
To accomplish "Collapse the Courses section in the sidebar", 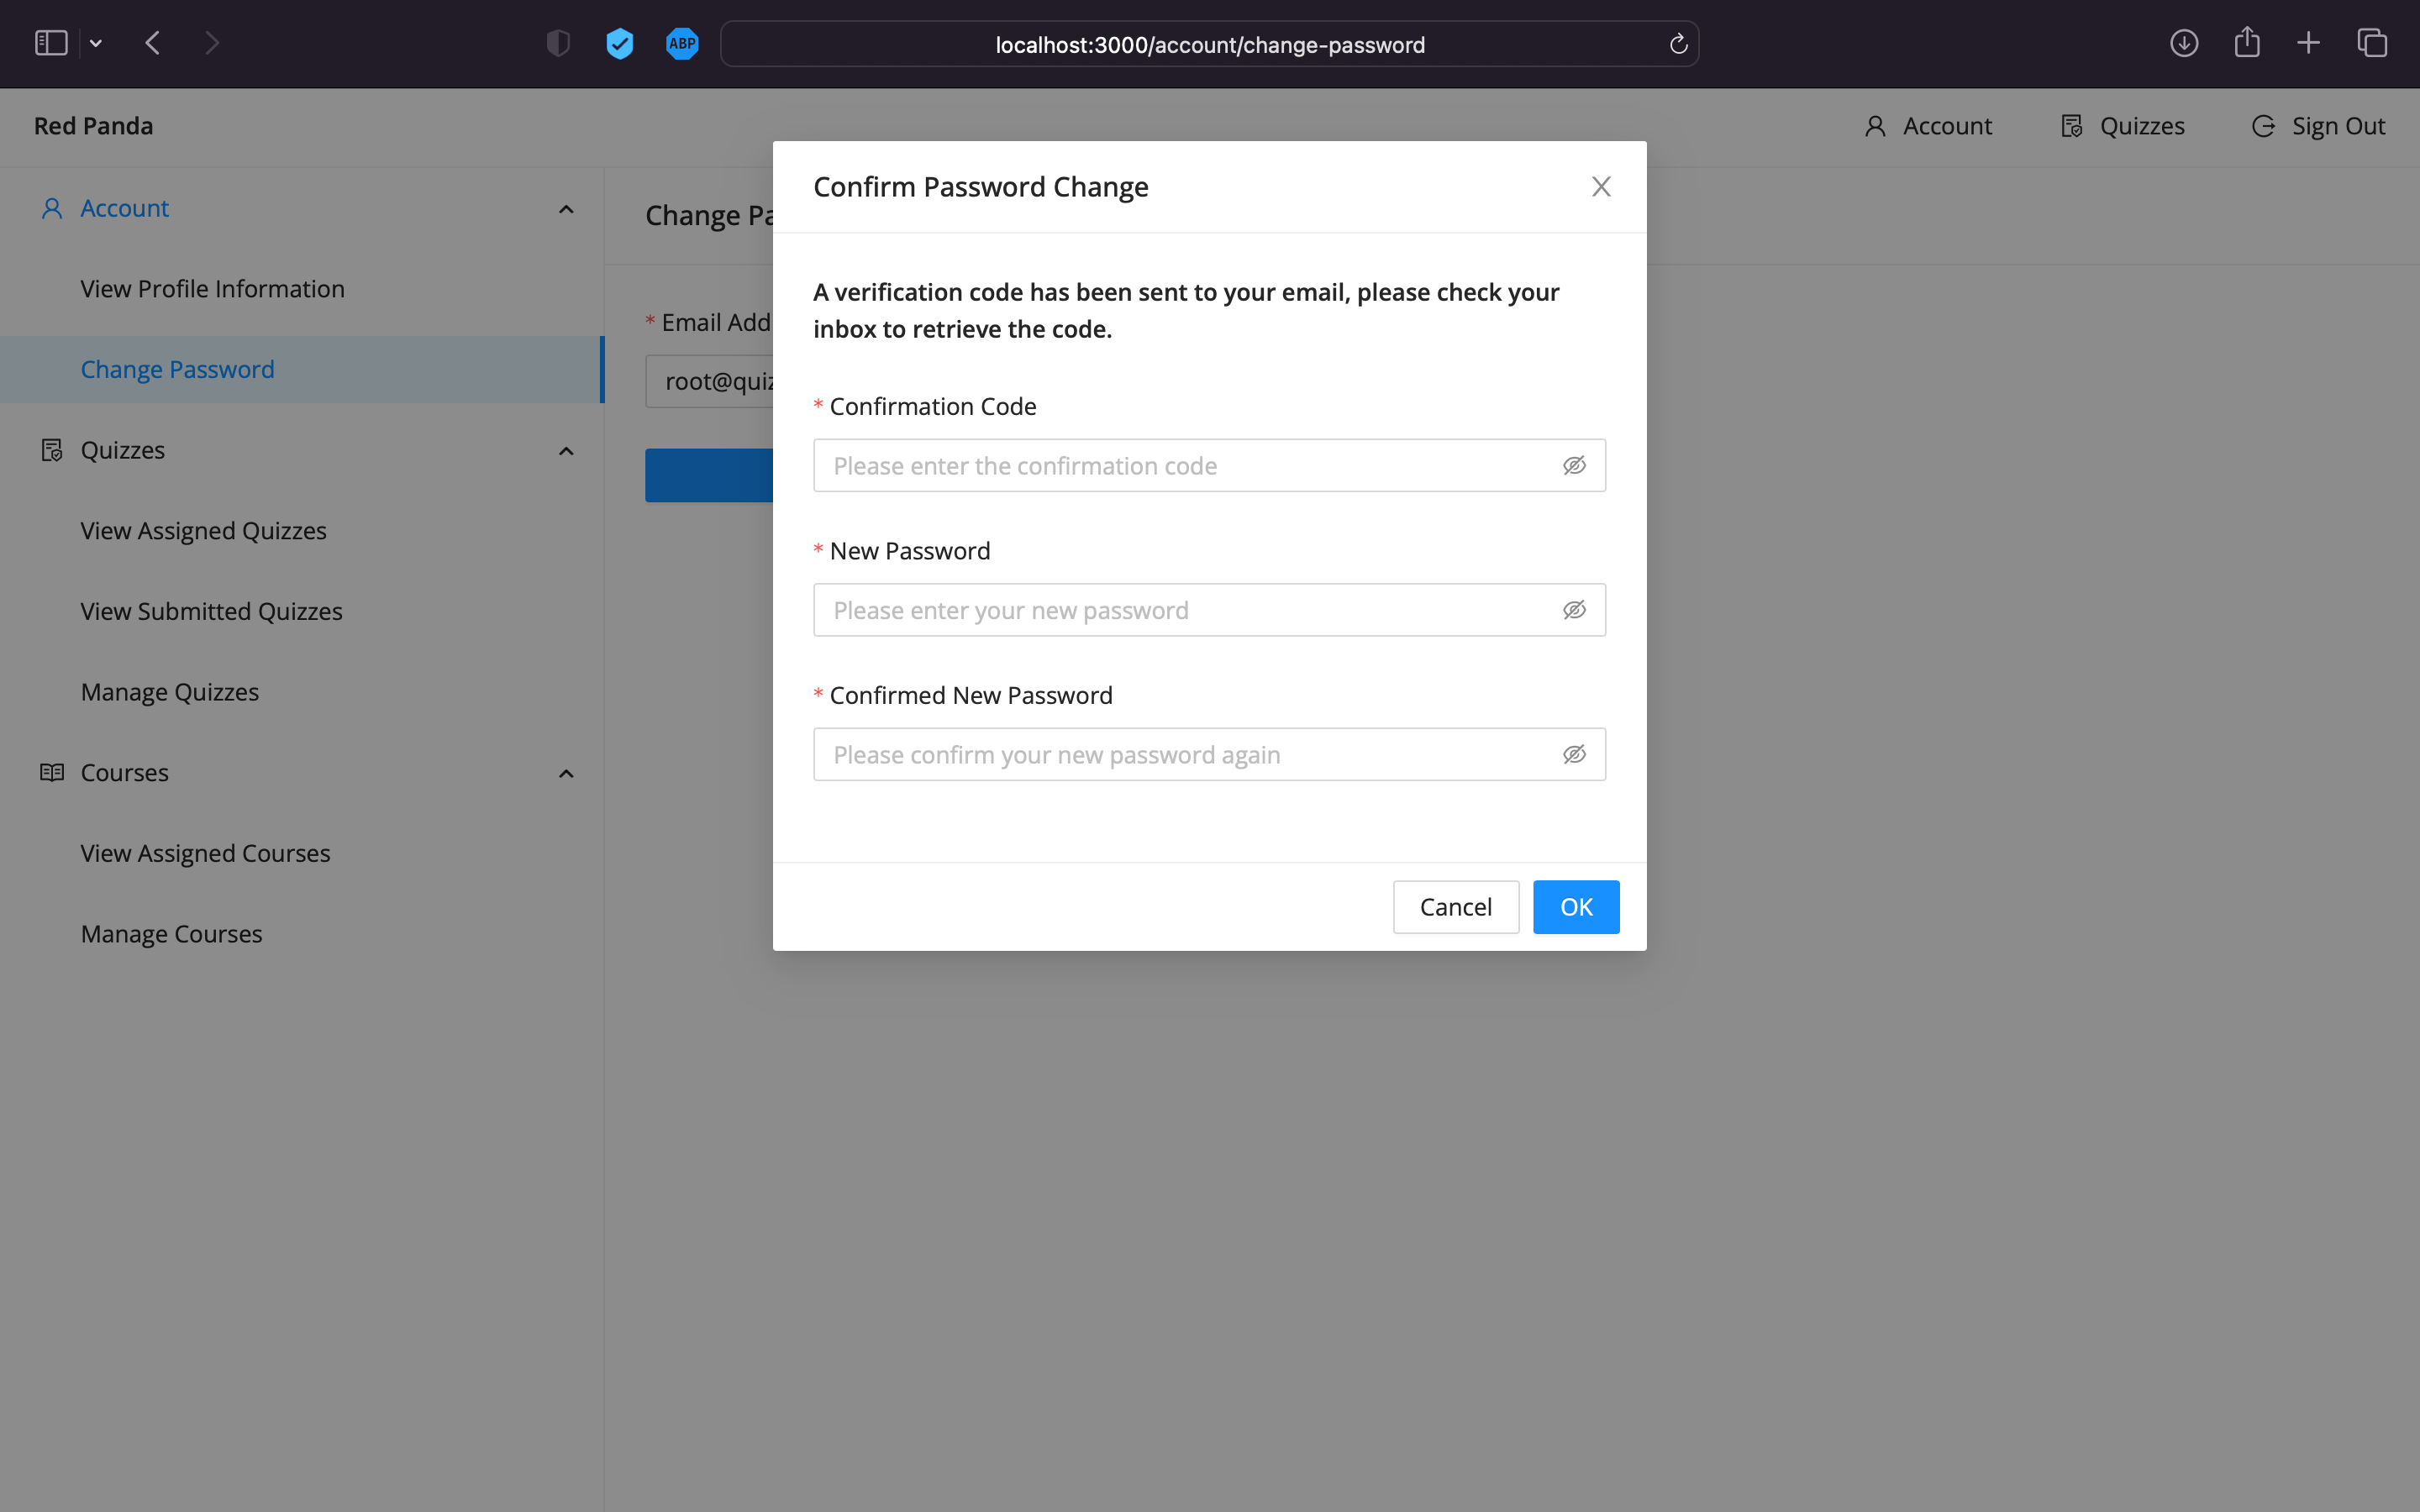I will point(566,773).
